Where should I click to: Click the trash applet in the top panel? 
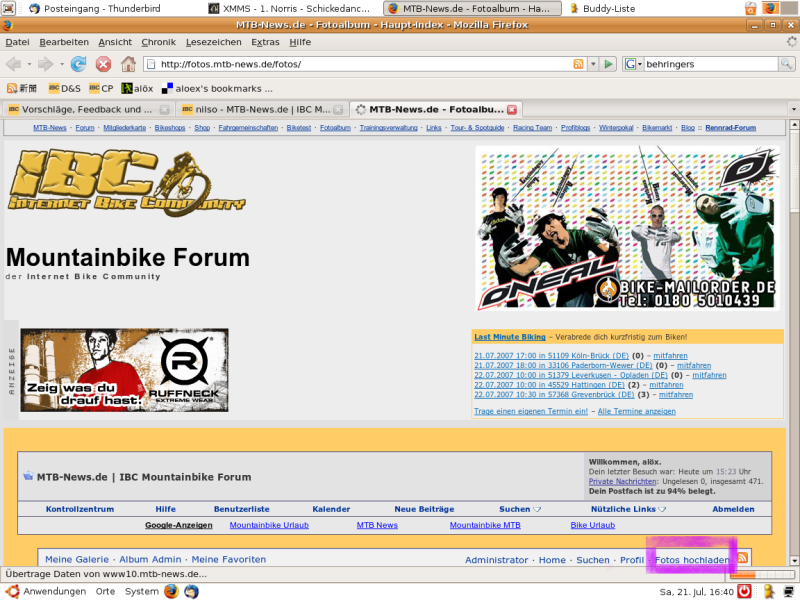(751, 8)
